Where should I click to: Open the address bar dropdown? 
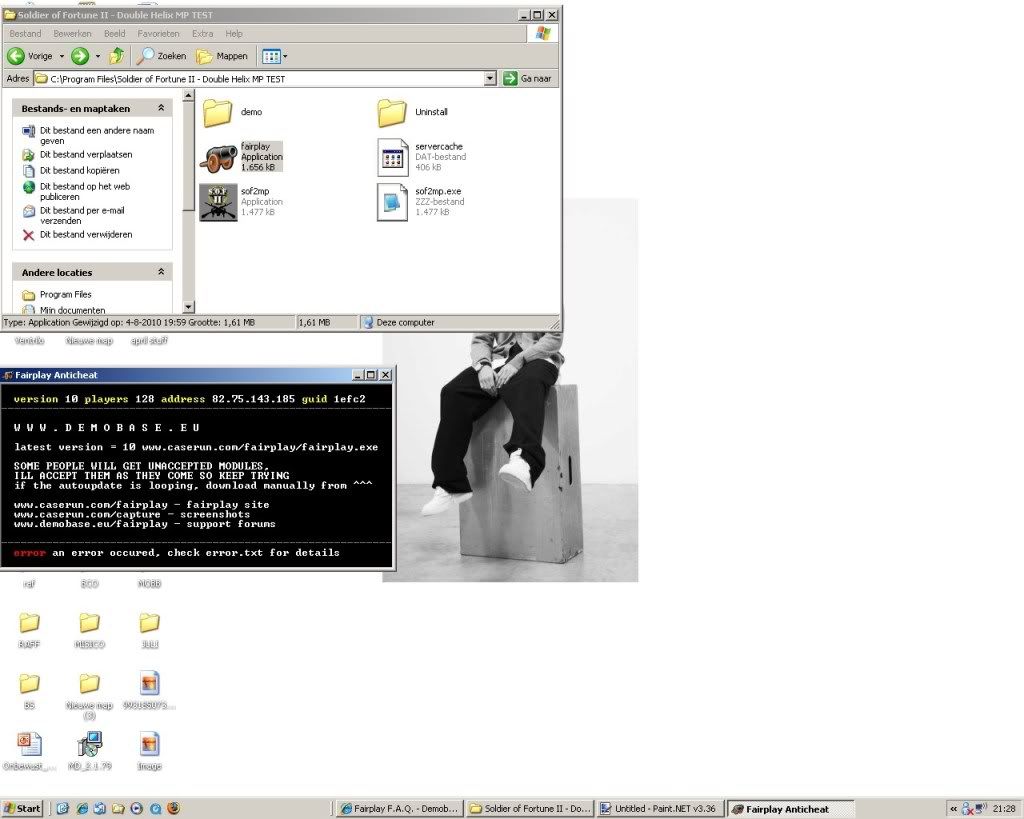coord(489,78)
